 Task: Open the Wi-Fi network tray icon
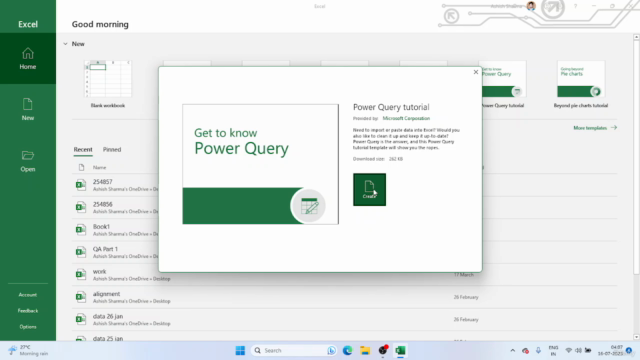[568, 350]
